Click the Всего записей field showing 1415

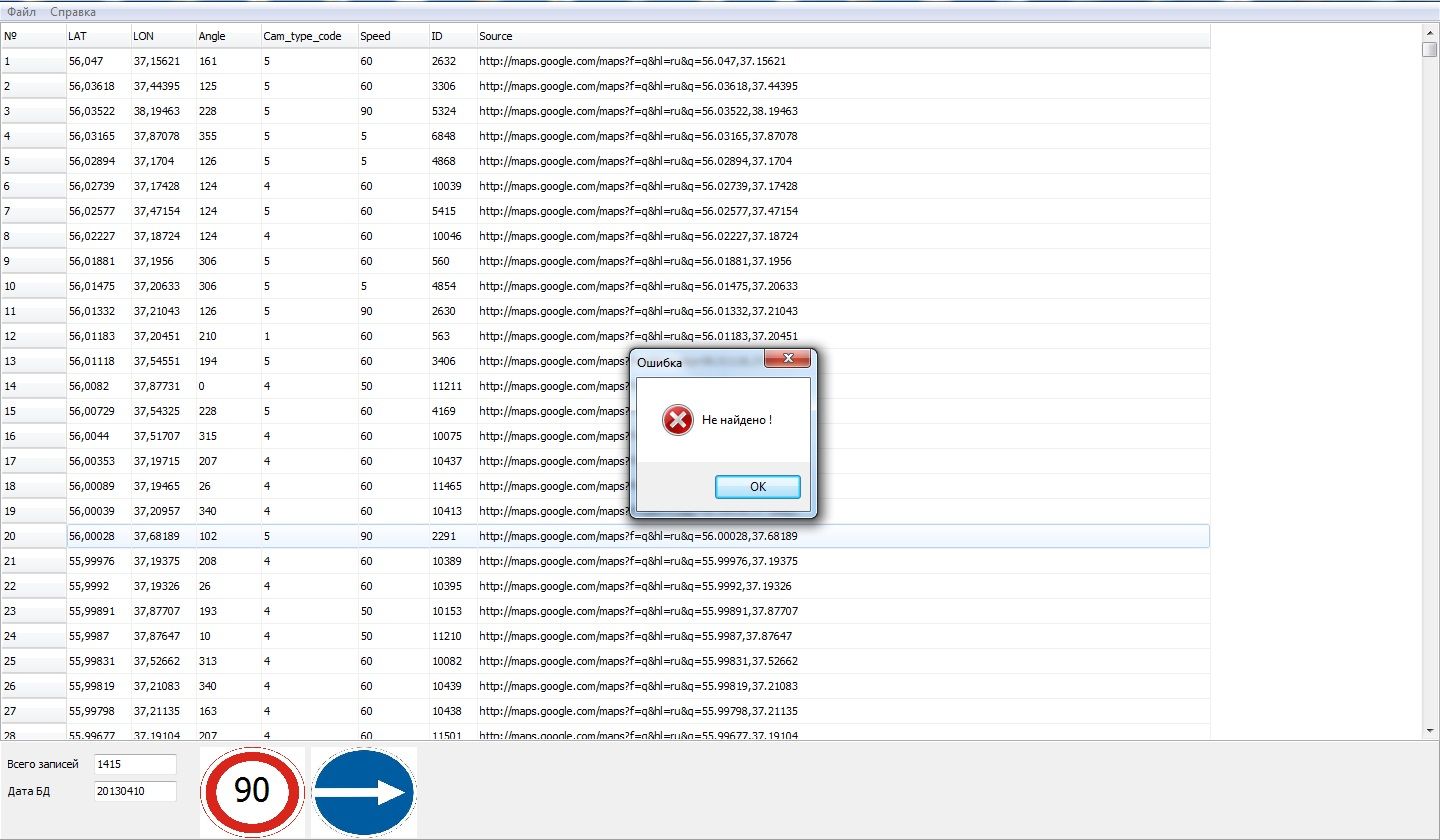135,764
